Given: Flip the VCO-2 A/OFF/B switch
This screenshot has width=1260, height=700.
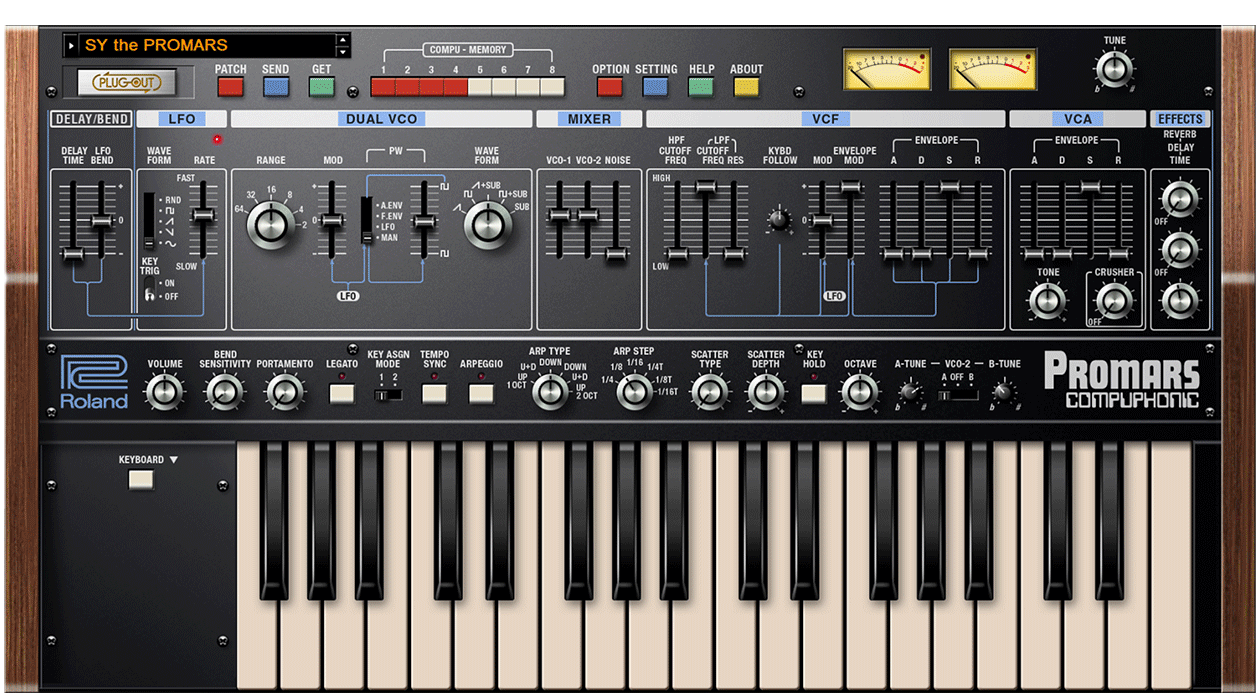Looking at the screenshot, I should click(x=959, y=395).
